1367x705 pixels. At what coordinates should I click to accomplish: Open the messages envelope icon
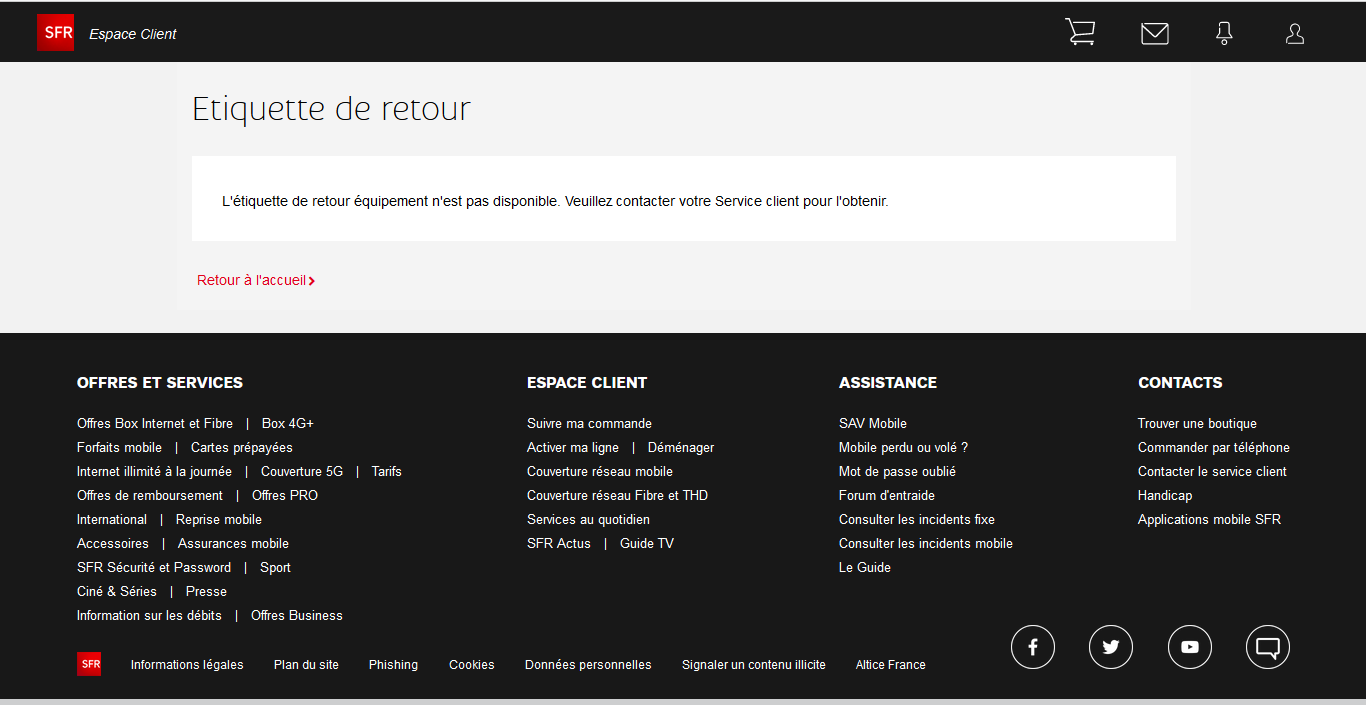pos(1155,34)
